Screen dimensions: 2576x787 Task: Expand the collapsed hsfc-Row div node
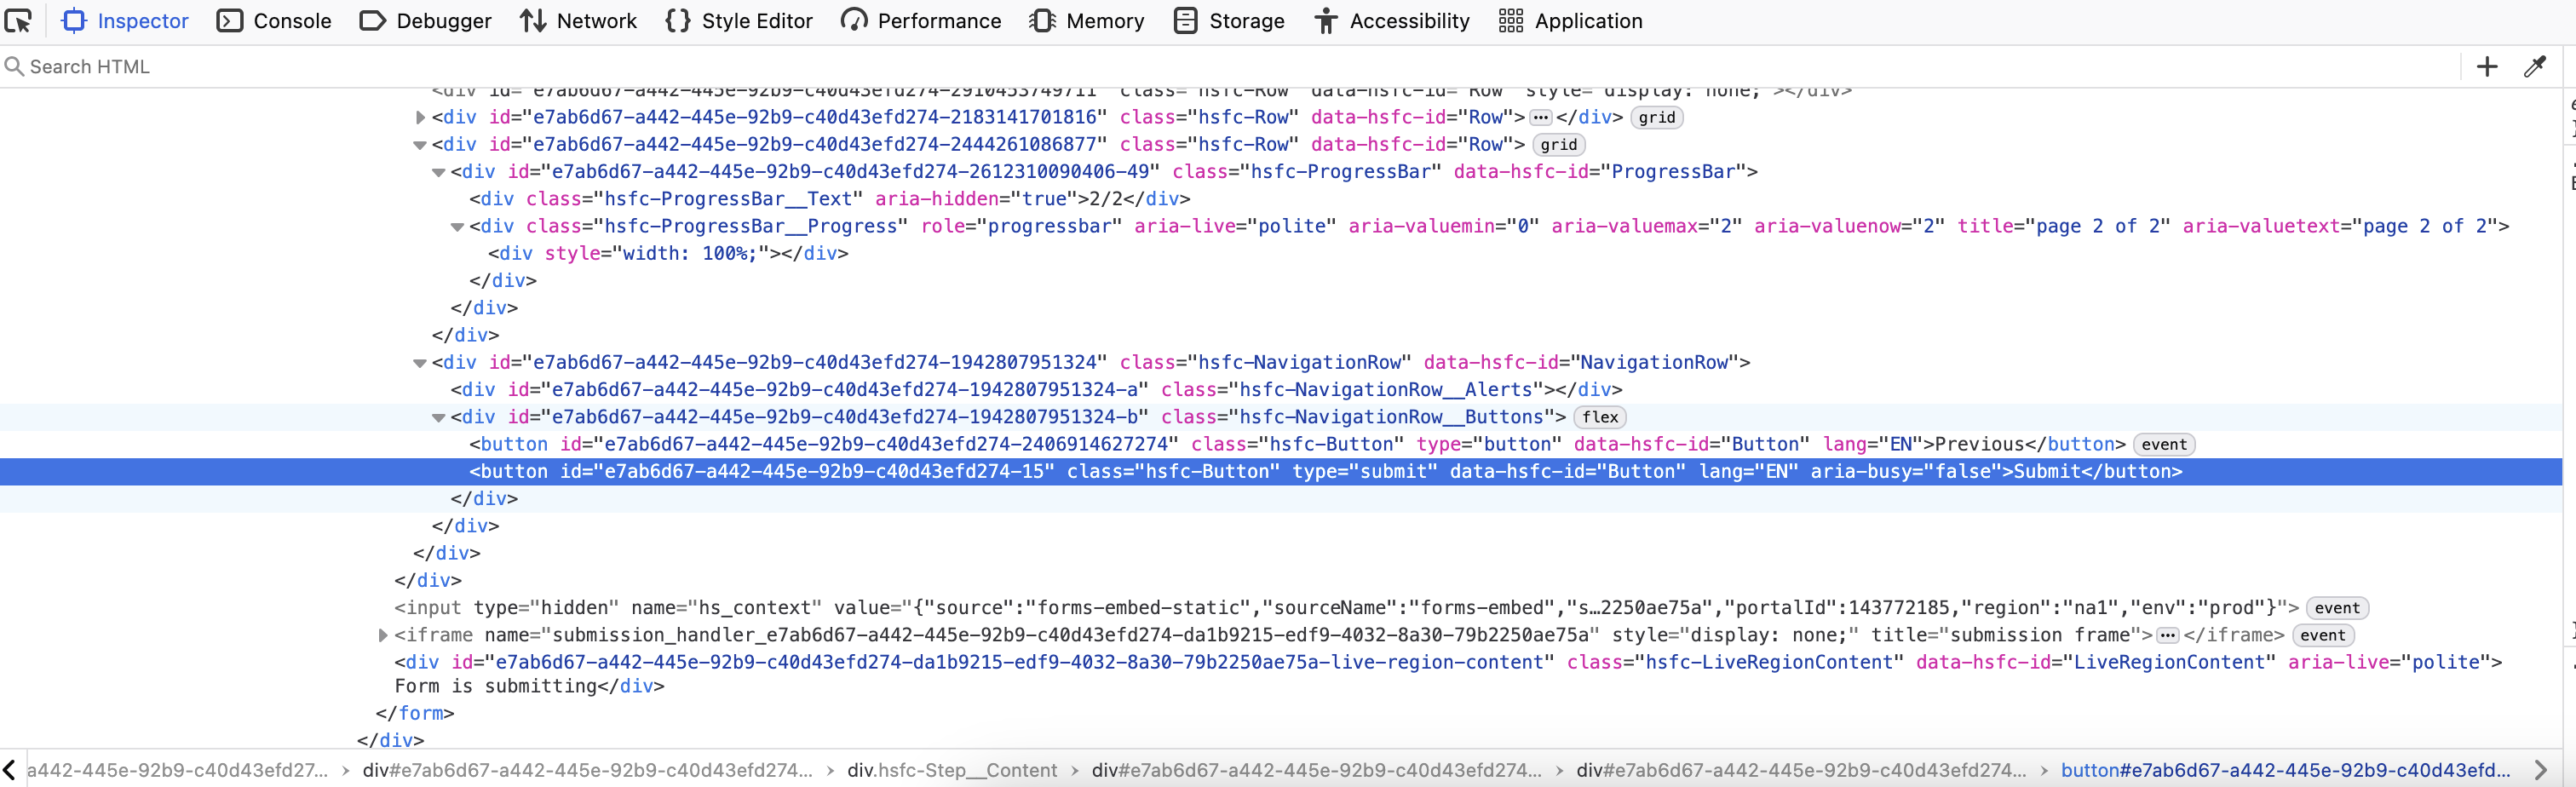[x=420, y=118]
